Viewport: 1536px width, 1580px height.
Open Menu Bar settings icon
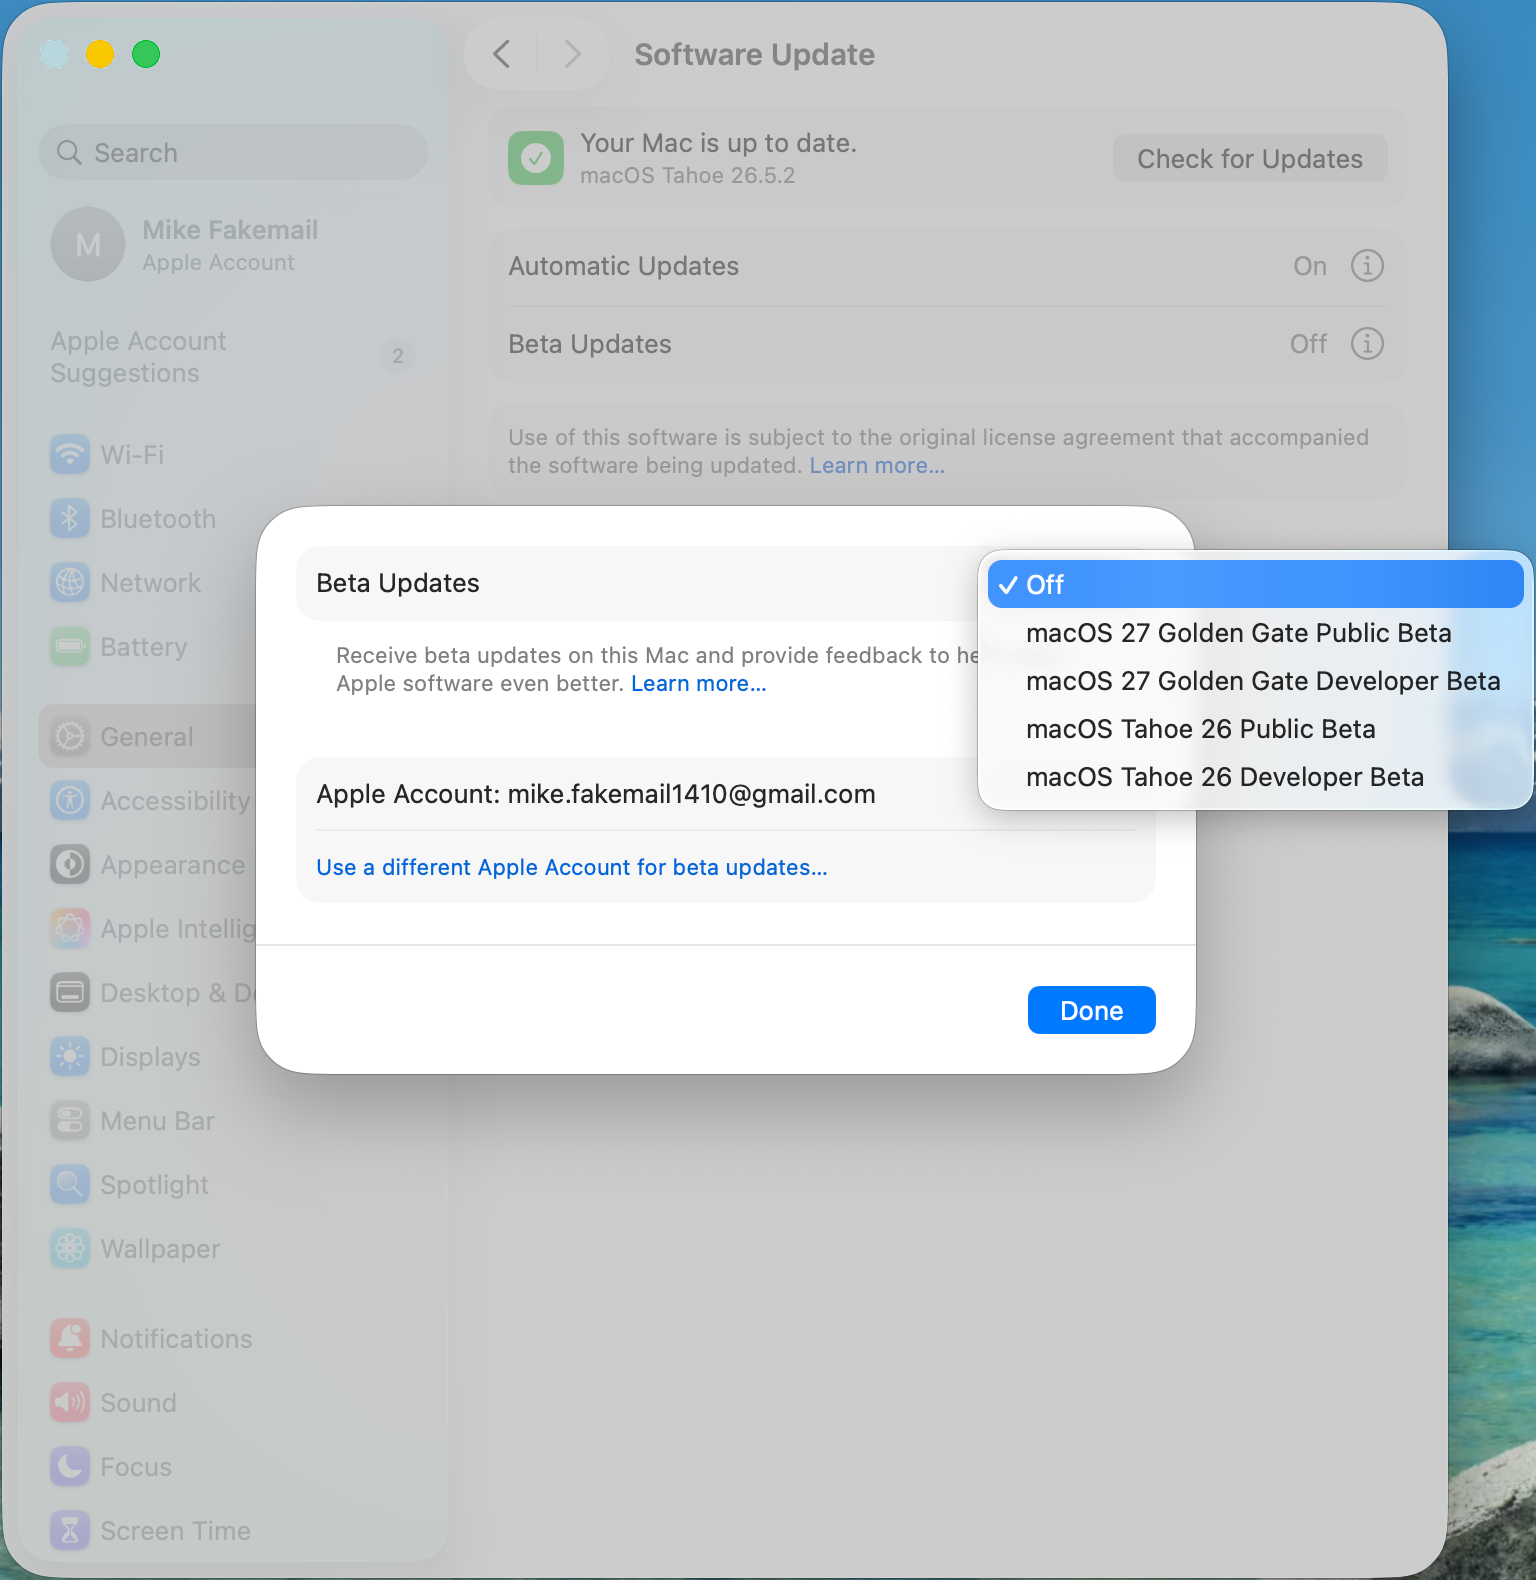click(x=70, y=1121)
